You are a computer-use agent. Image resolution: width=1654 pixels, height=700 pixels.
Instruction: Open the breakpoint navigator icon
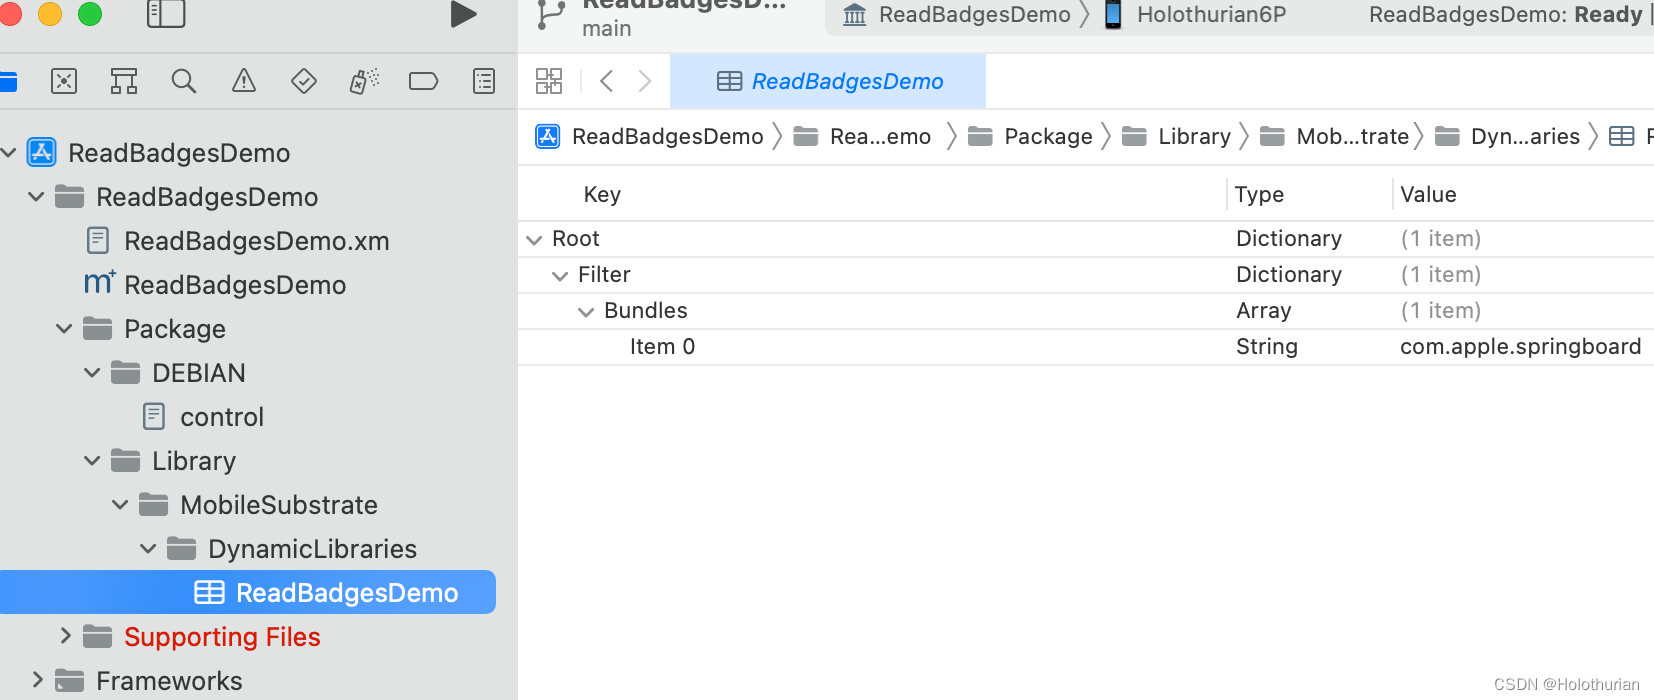pyautogui.click(x=424, y=81)
